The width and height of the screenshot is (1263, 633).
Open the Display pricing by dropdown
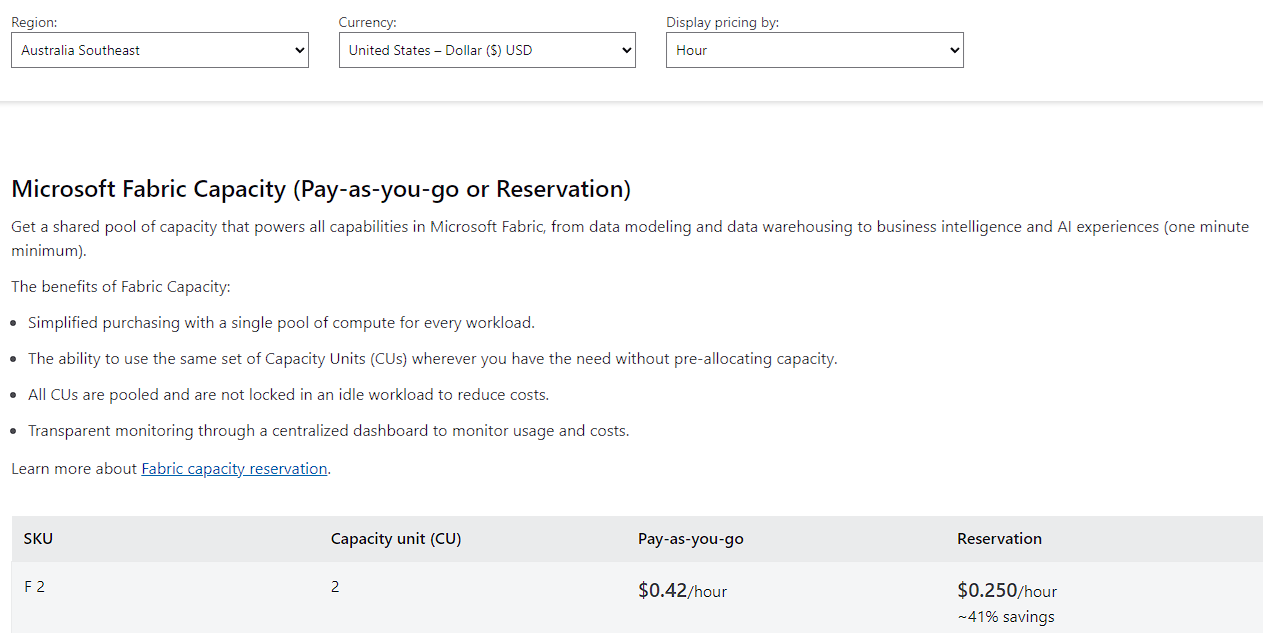tap(814, 50)
